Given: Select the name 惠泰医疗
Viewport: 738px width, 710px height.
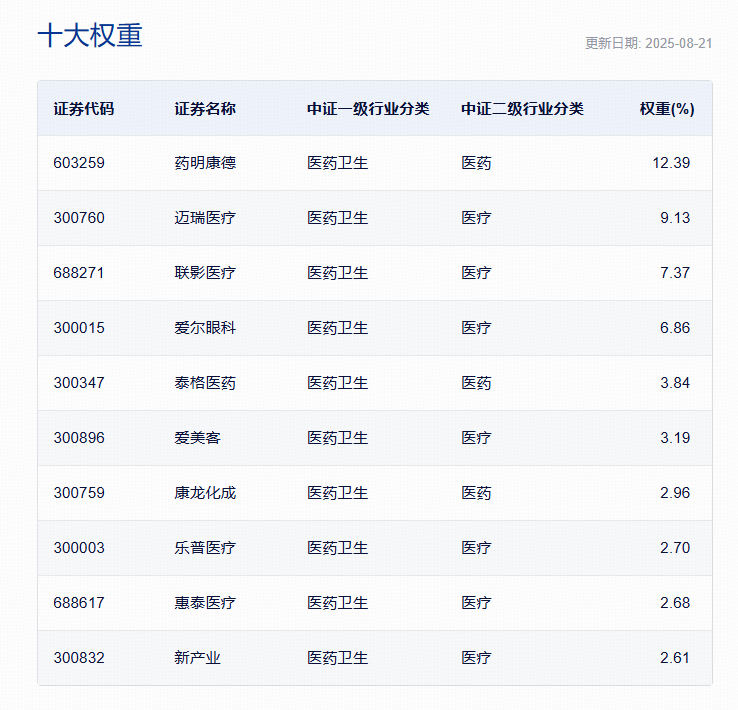Looking at the screenshot, I should coord(205,603).
